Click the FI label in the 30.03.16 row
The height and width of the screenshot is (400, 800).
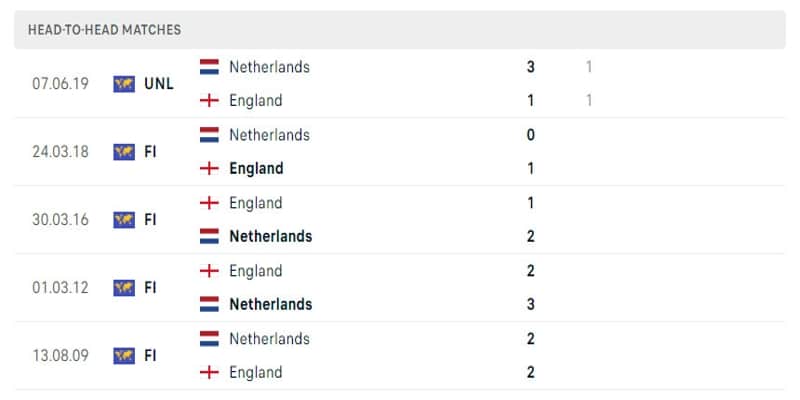150,220
